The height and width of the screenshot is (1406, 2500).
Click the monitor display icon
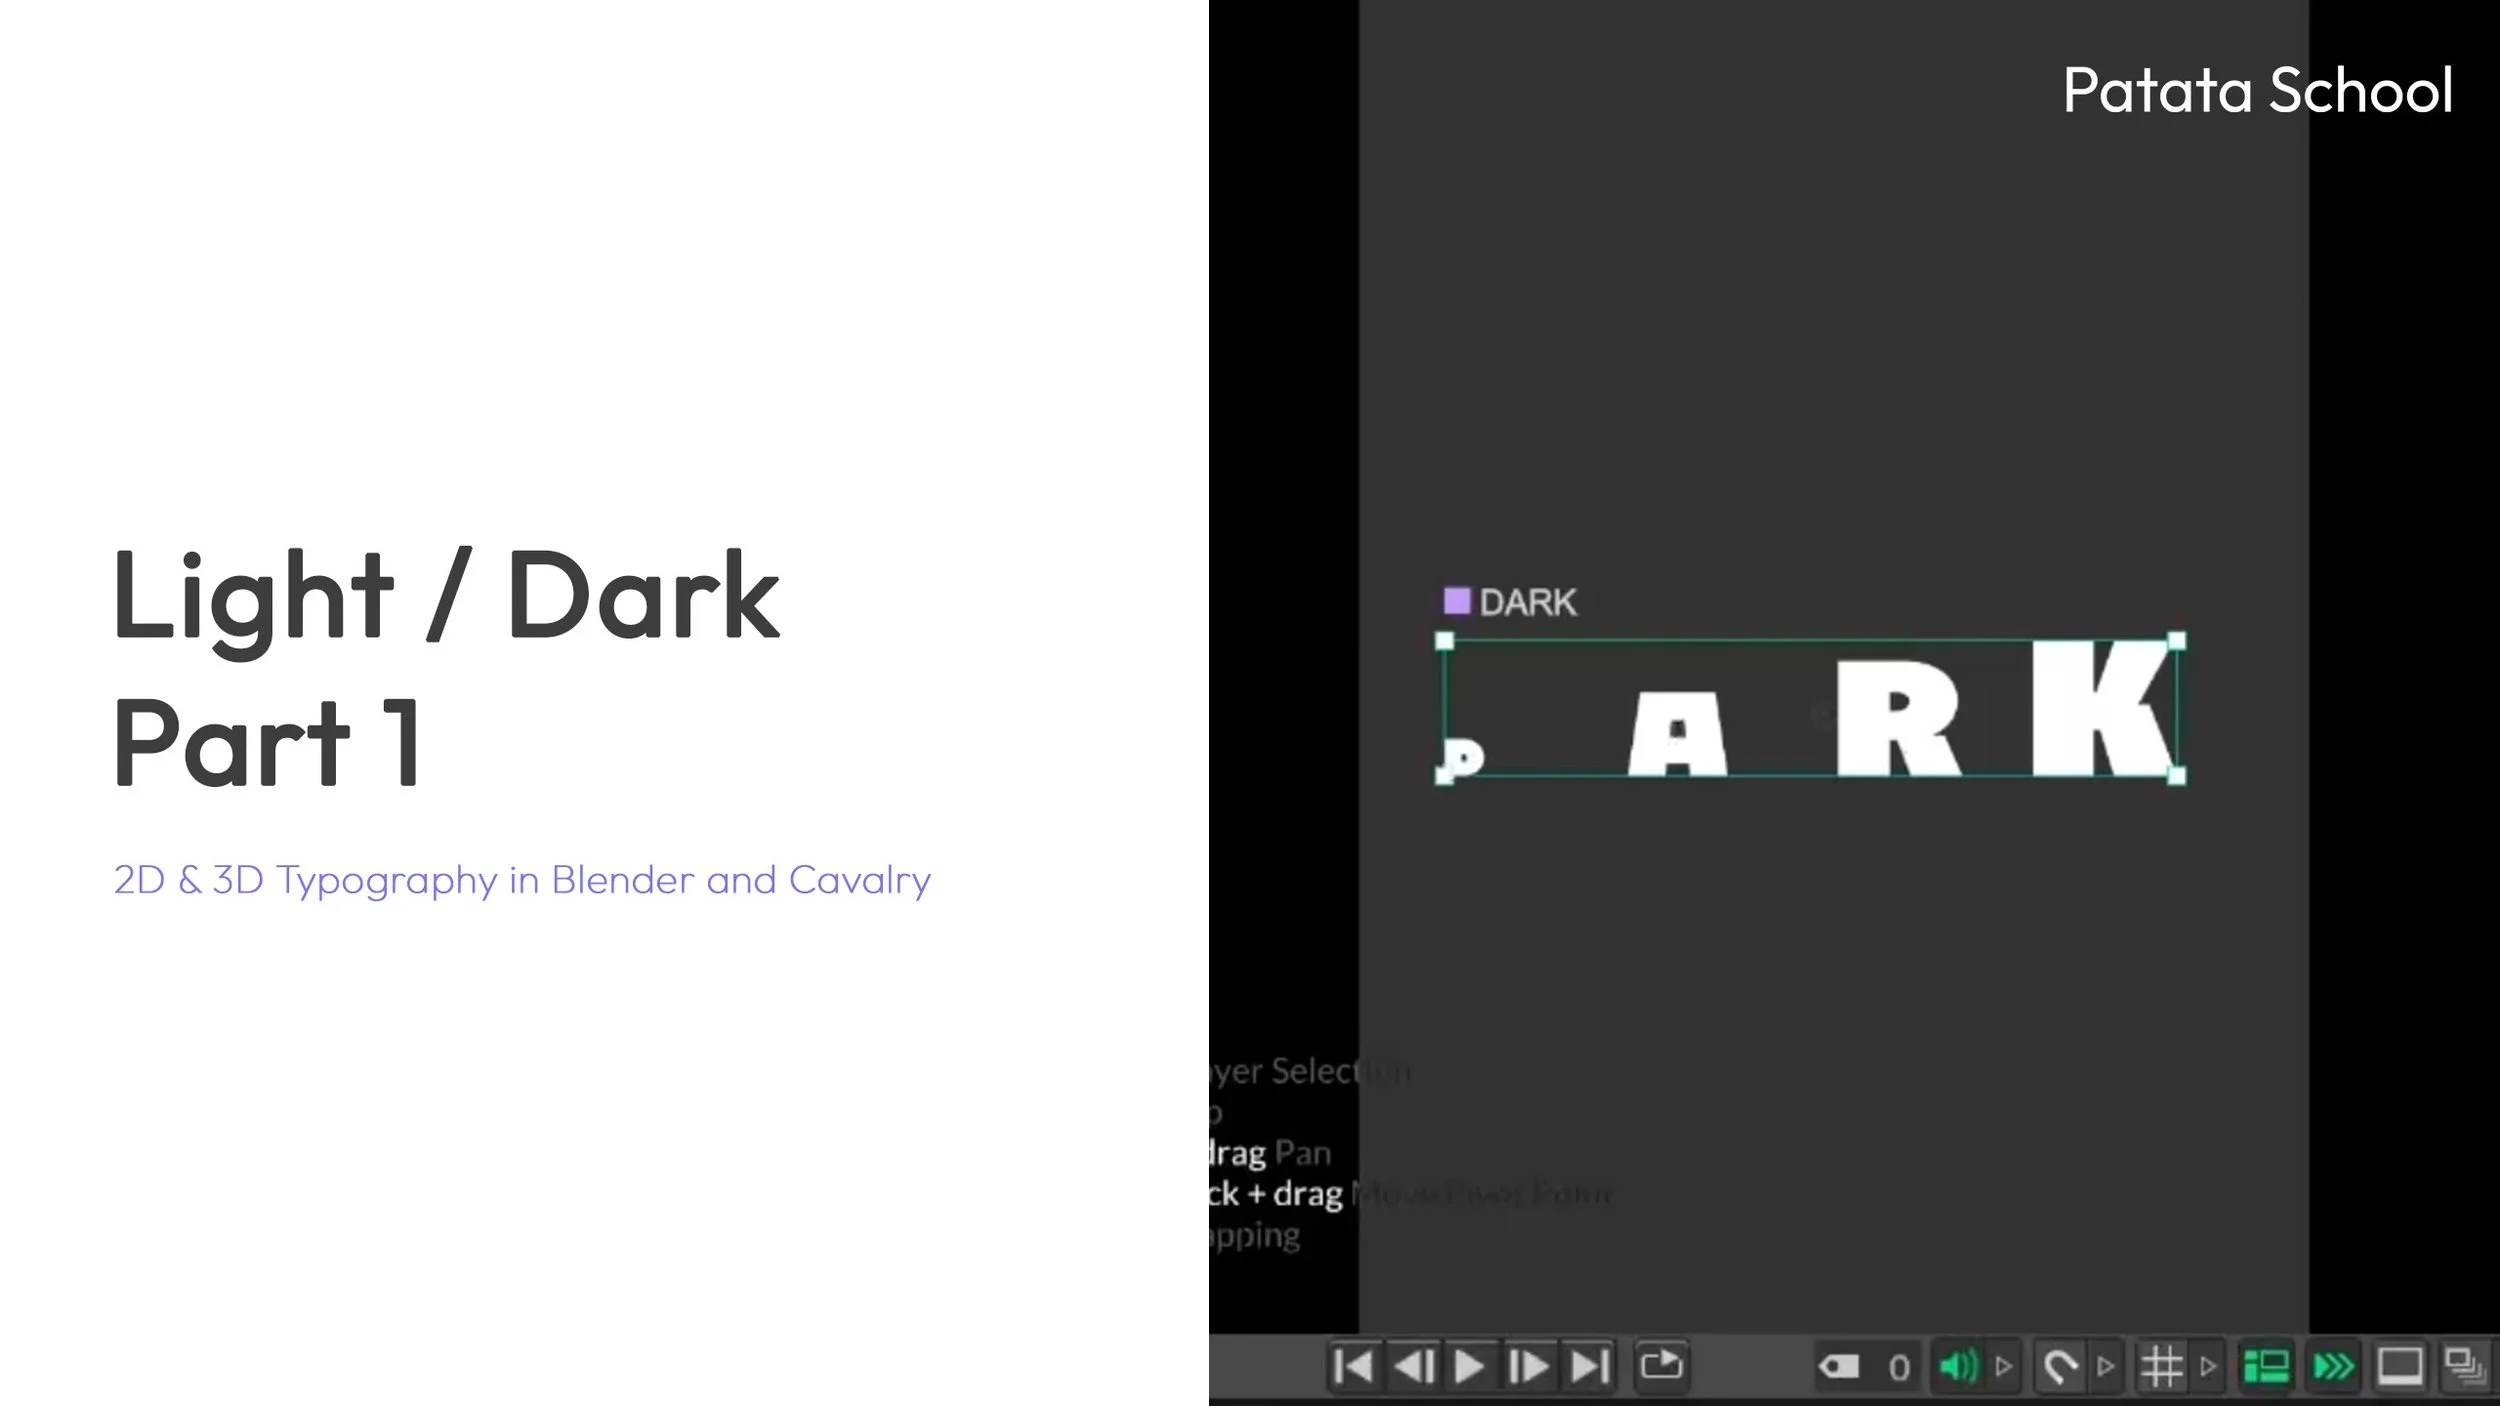coord(2399,1366)
